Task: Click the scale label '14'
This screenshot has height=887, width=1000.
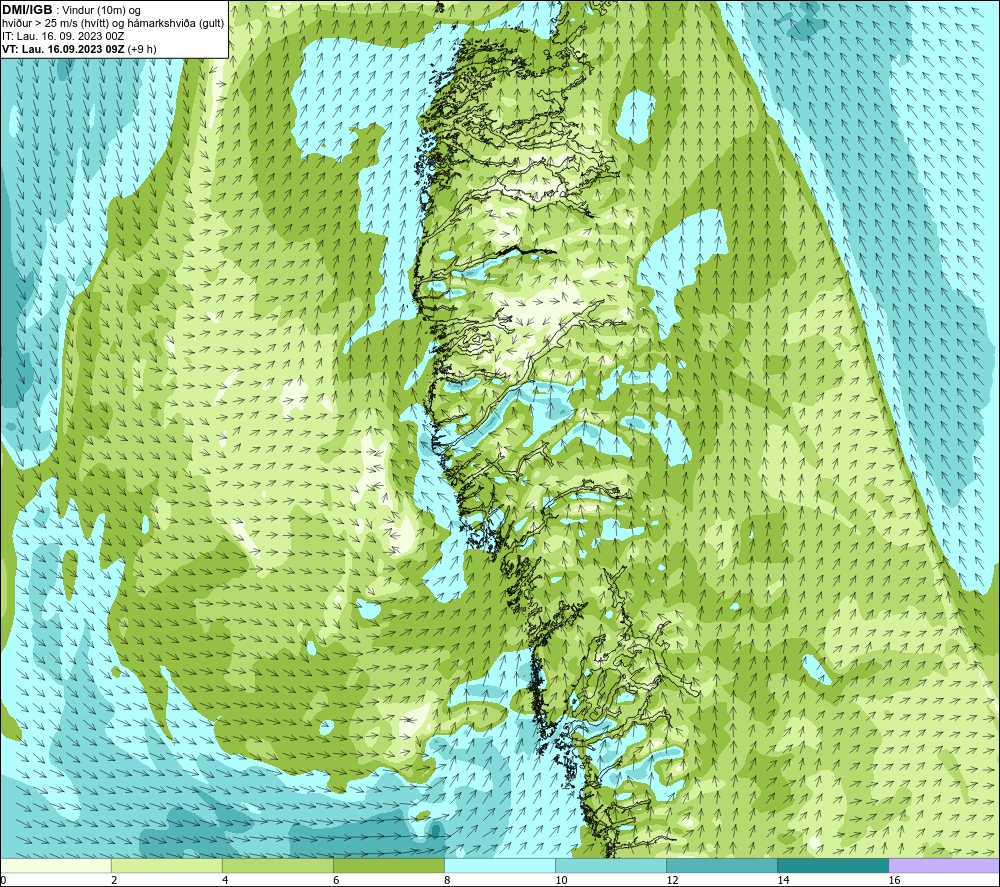Action: pyautogui.click(x=783, y=881)
